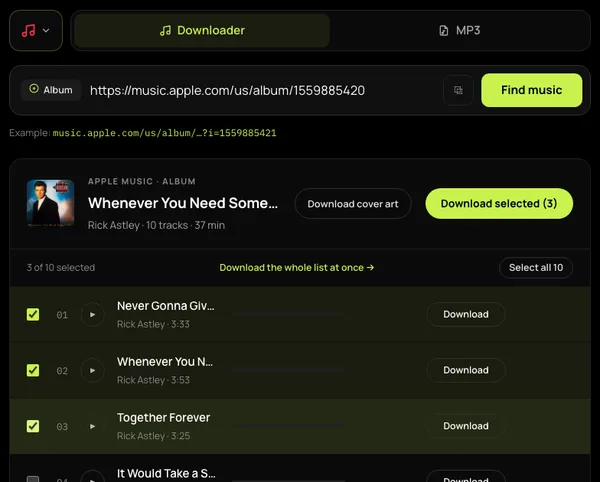Viewport: 600px width, 482px height.
Task: Click the Find music button
Action: pos(532,90)
